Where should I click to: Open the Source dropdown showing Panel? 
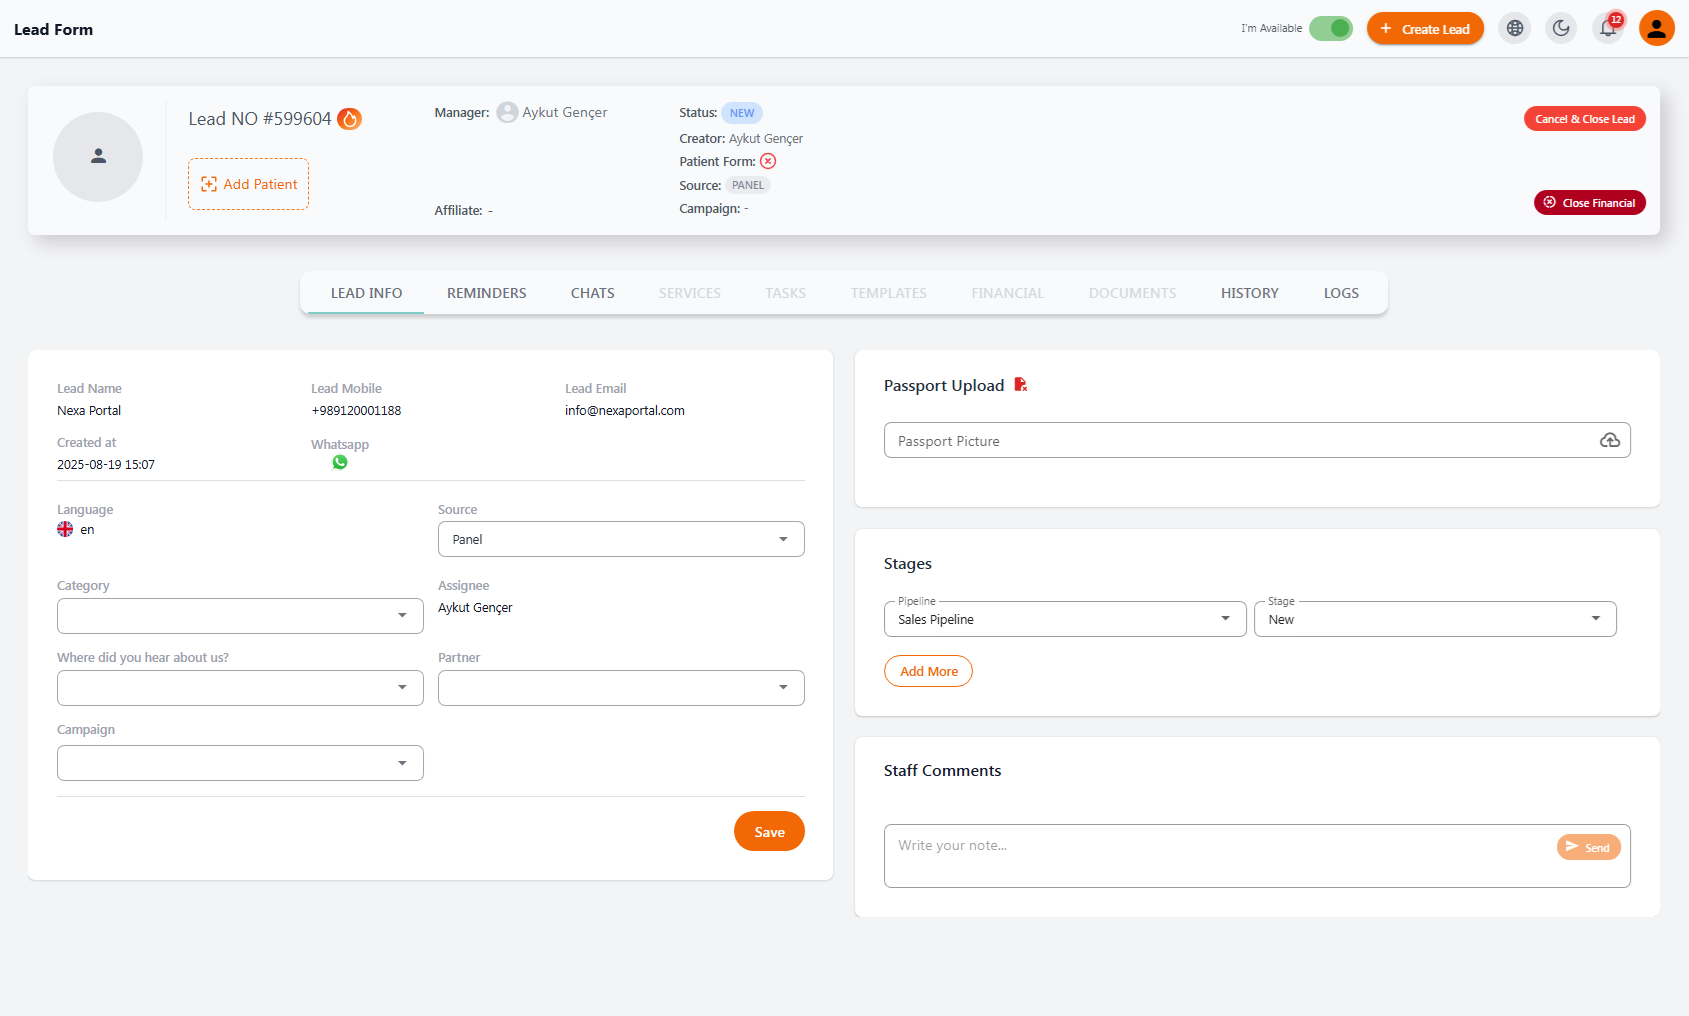coord(621,539)
